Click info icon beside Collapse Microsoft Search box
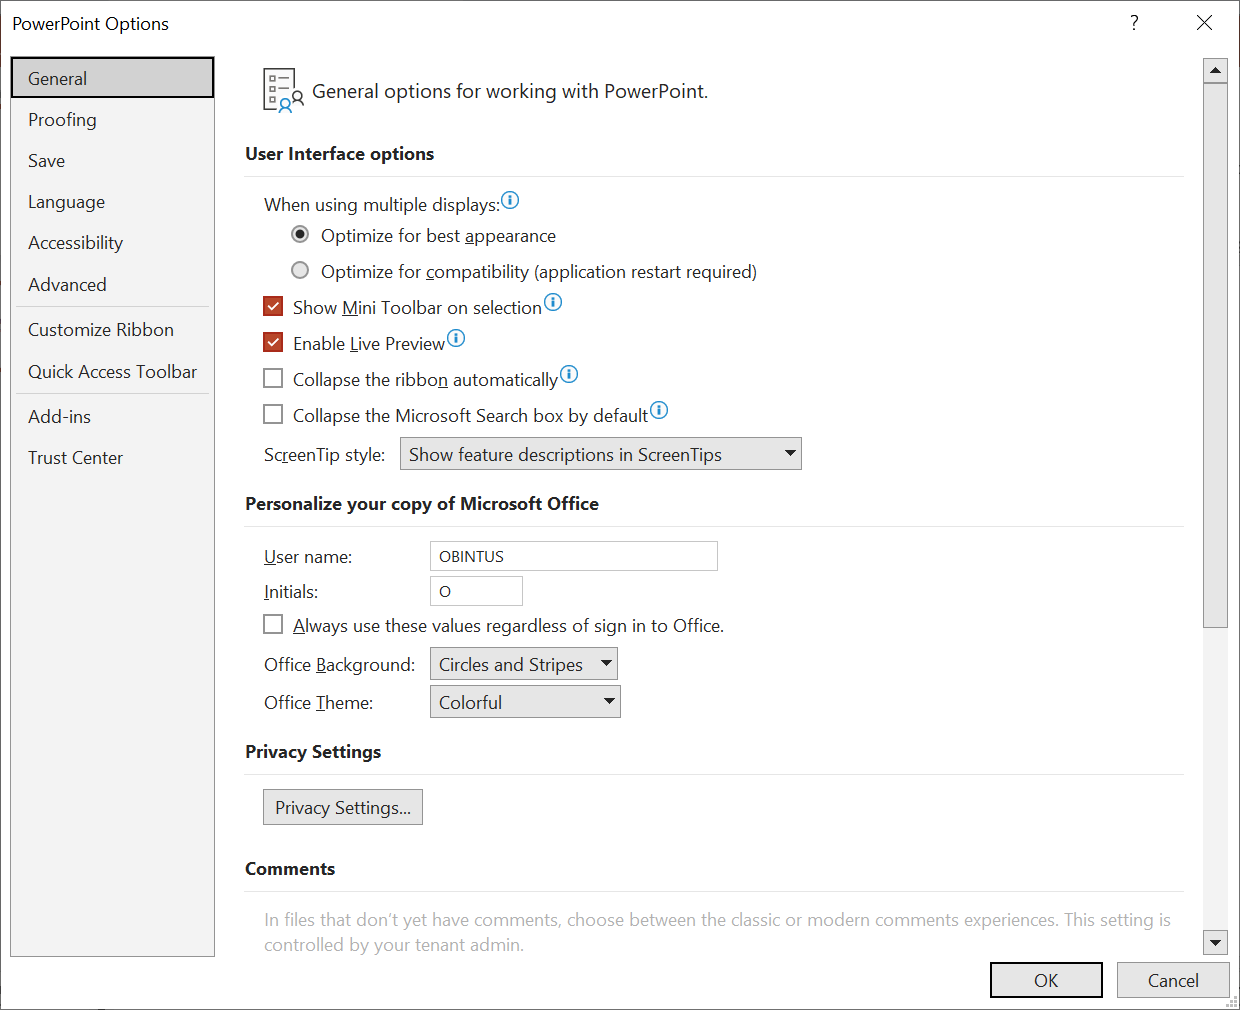 tap(659, 410)
